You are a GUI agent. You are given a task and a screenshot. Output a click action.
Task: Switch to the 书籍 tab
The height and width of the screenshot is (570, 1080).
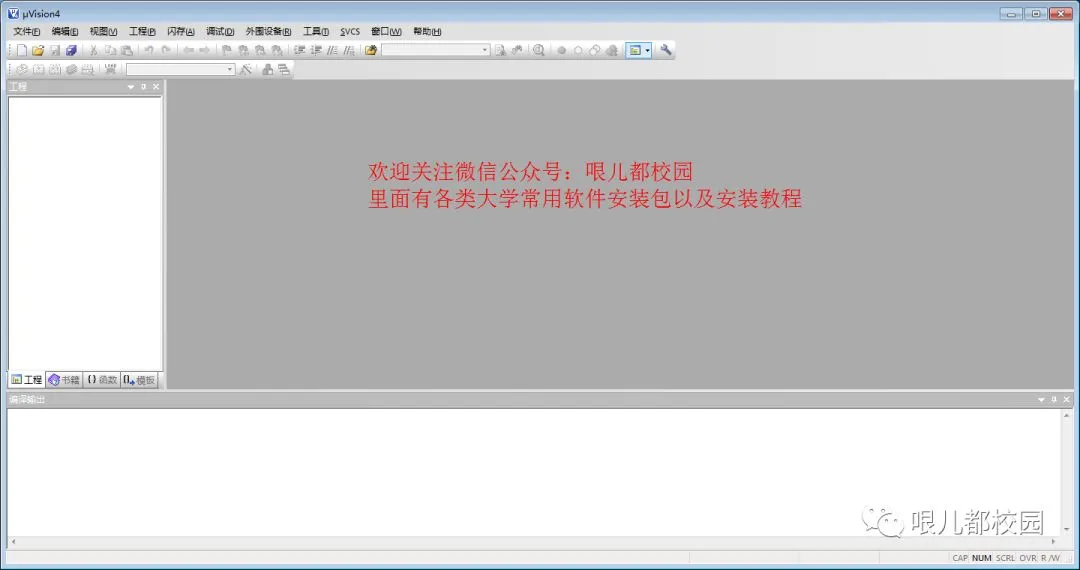(x=64, y=380)
